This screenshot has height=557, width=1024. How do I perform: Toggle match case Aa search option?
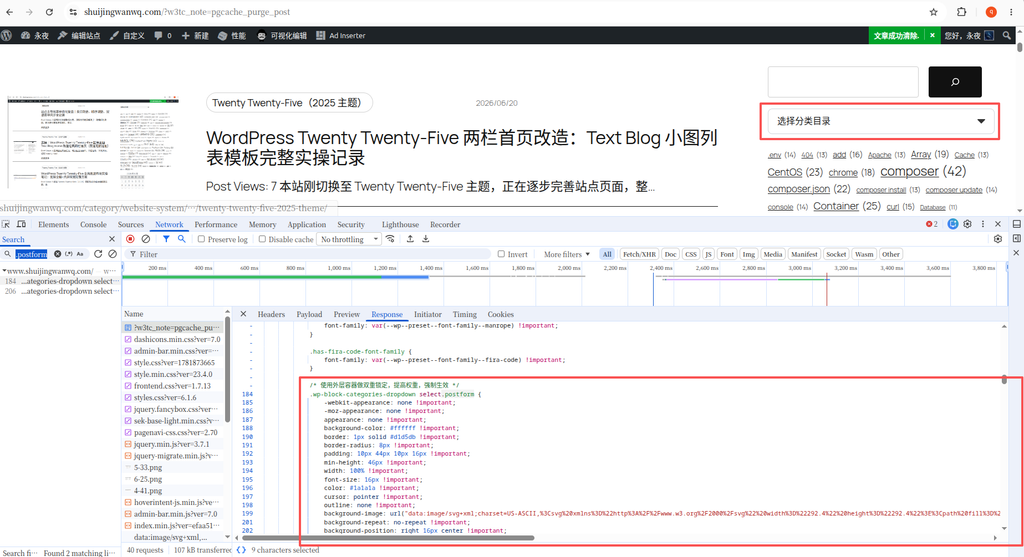(80, 254)
